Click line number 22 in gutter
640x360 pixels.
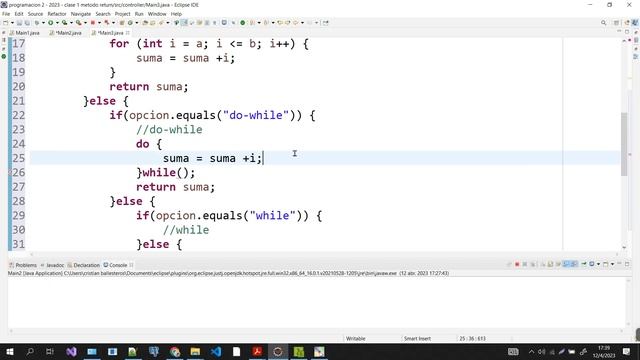tap(19, 116)
